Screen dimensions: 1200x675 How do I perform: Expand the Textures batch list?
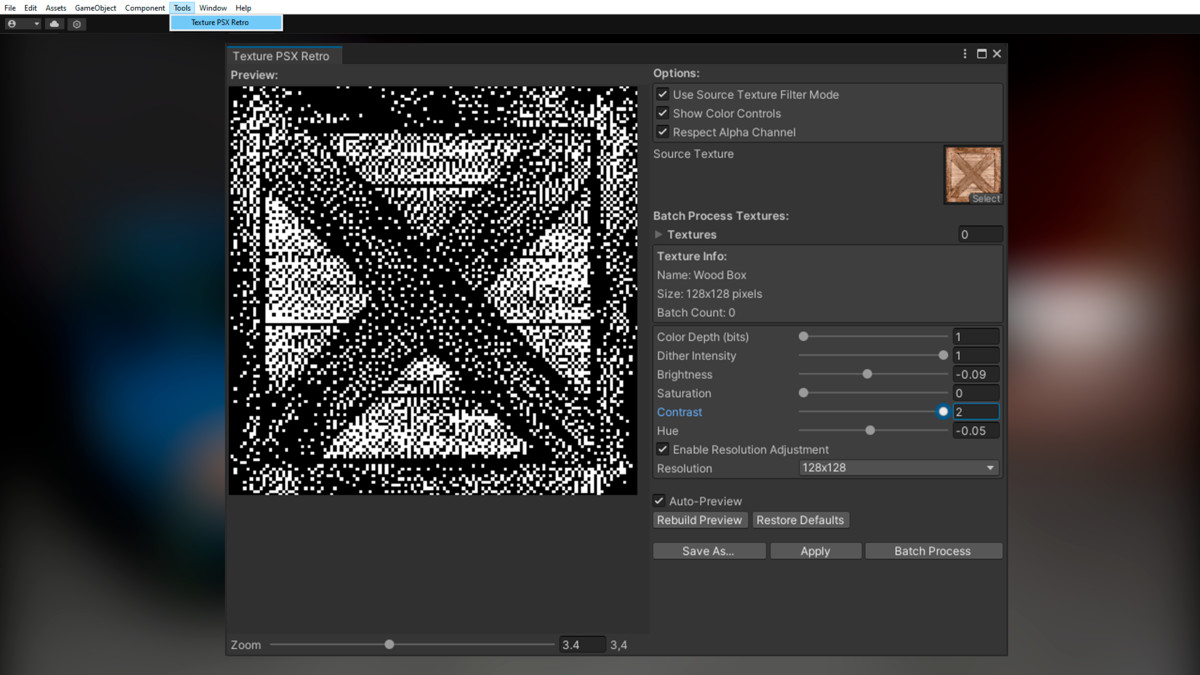(659, 235)
